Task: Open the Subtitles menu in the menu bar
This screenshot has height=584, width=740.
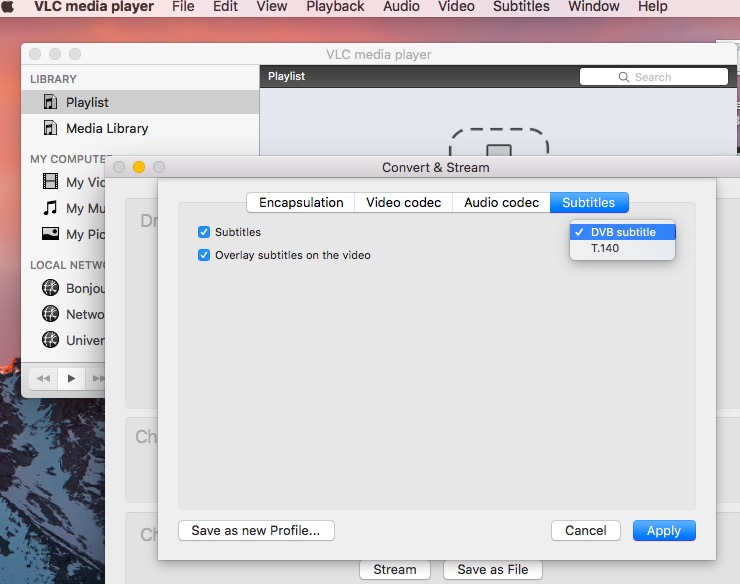Action: coord(521,7)
